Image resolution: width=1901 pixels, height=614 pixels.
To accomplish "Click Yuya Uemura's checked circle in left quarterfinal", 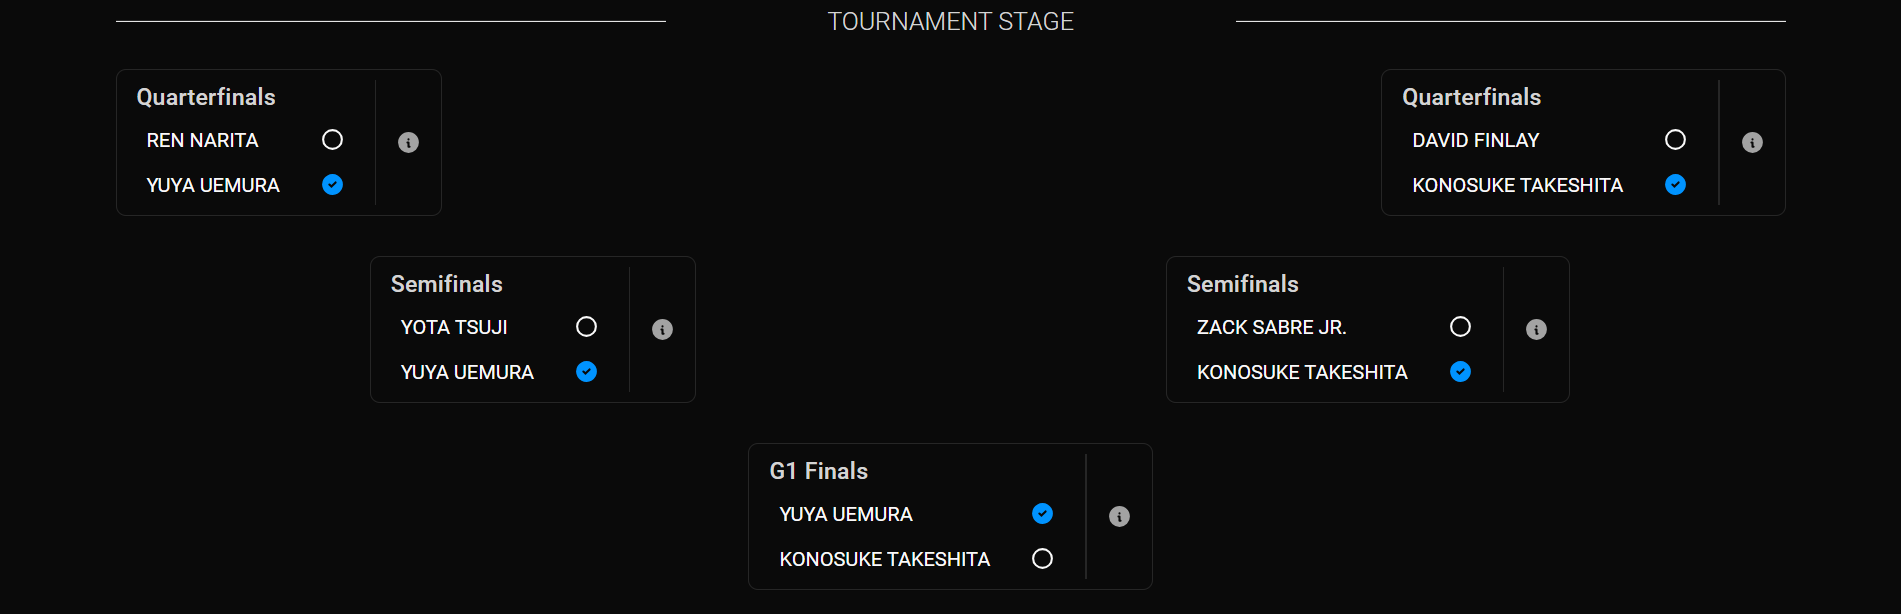I will pos(333,185).
